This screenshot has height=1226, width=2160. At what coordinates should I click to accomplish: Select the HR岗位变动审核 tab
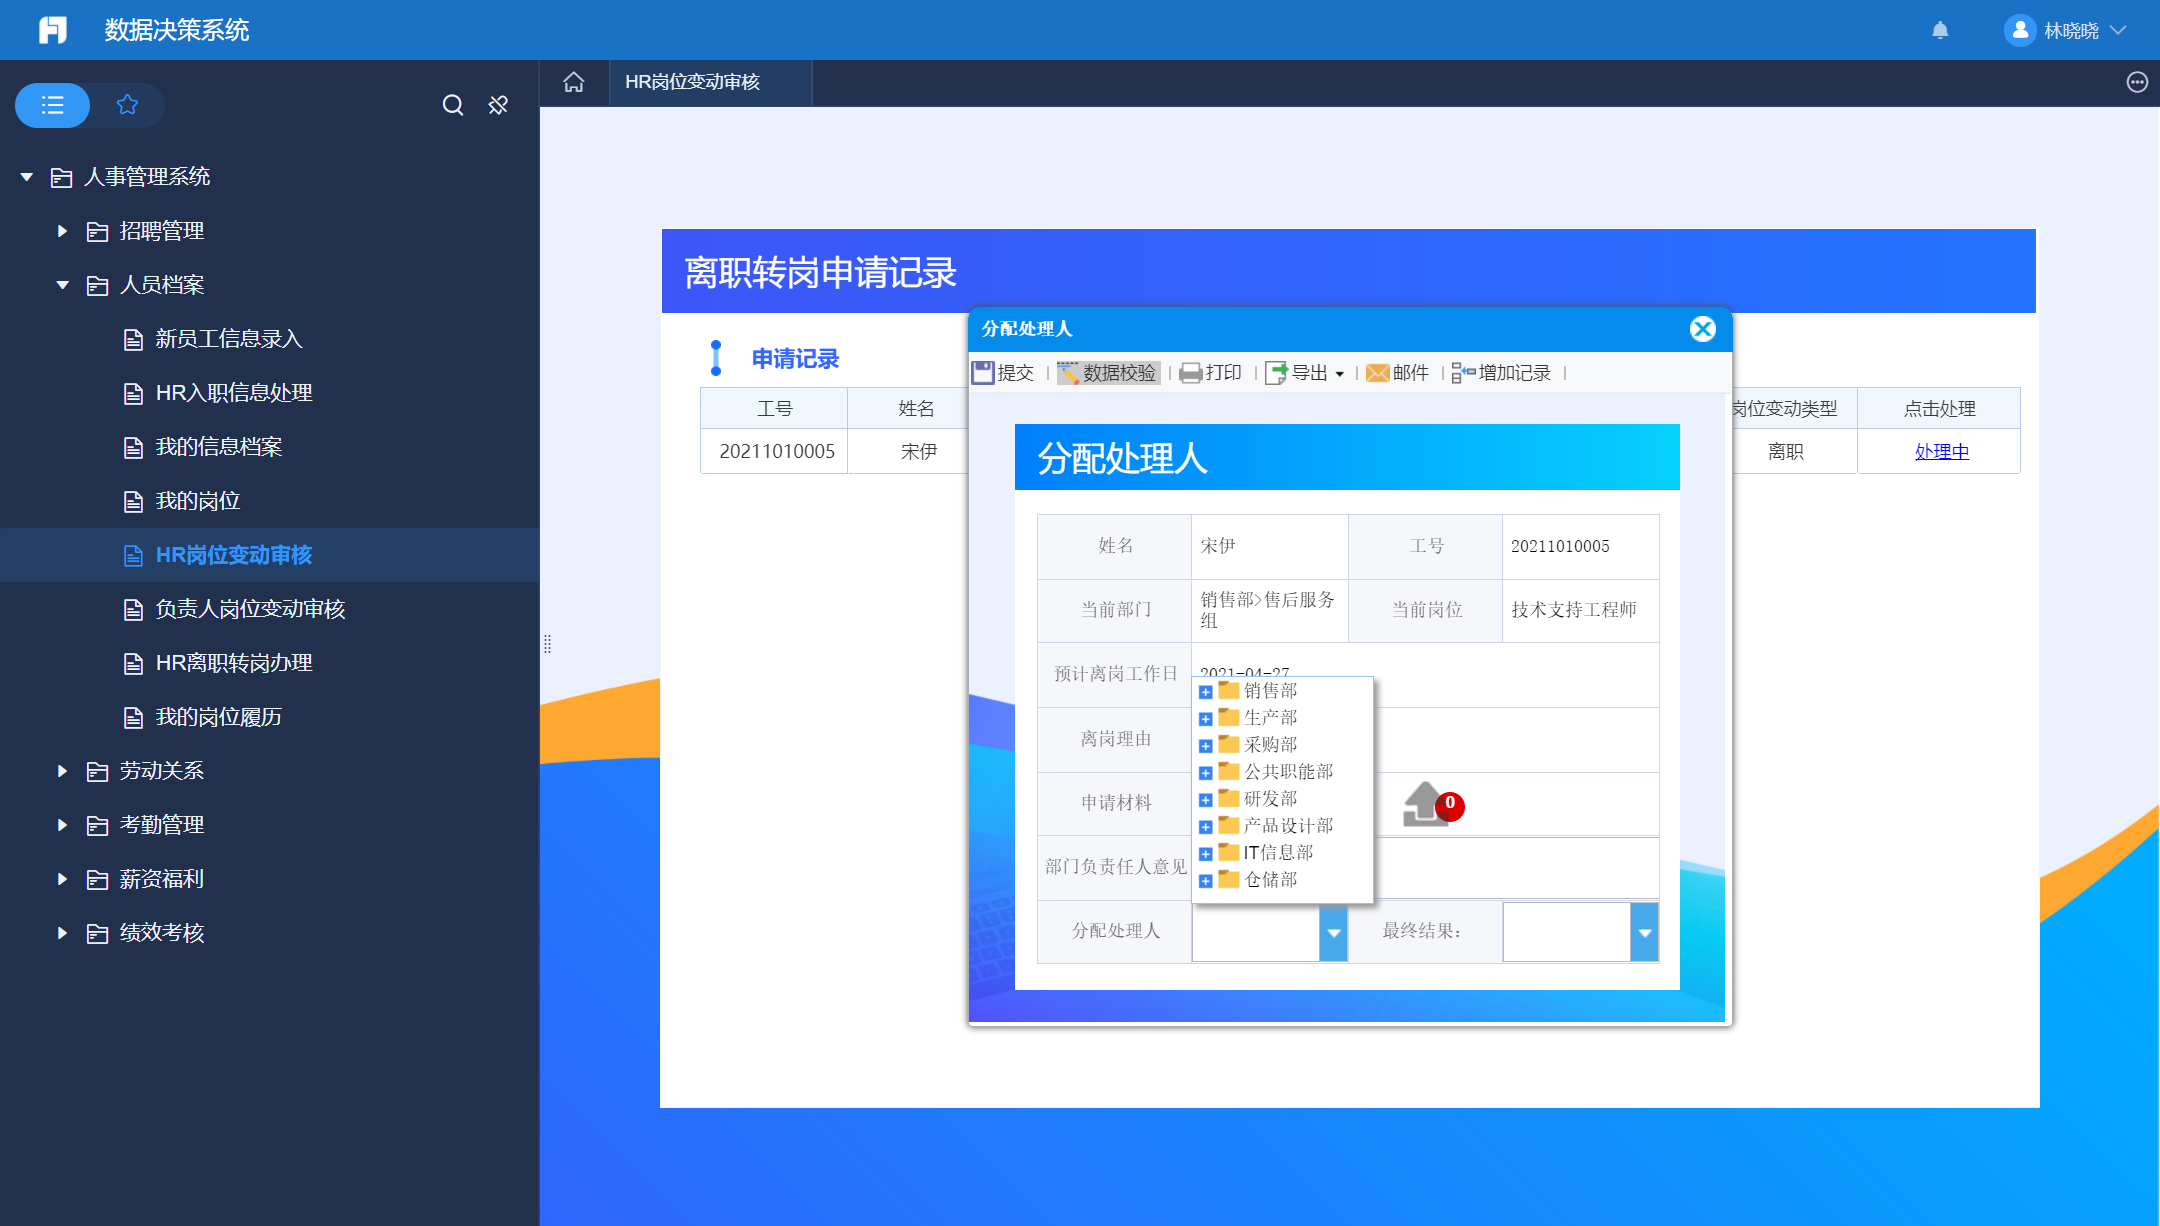click(693, 82)
